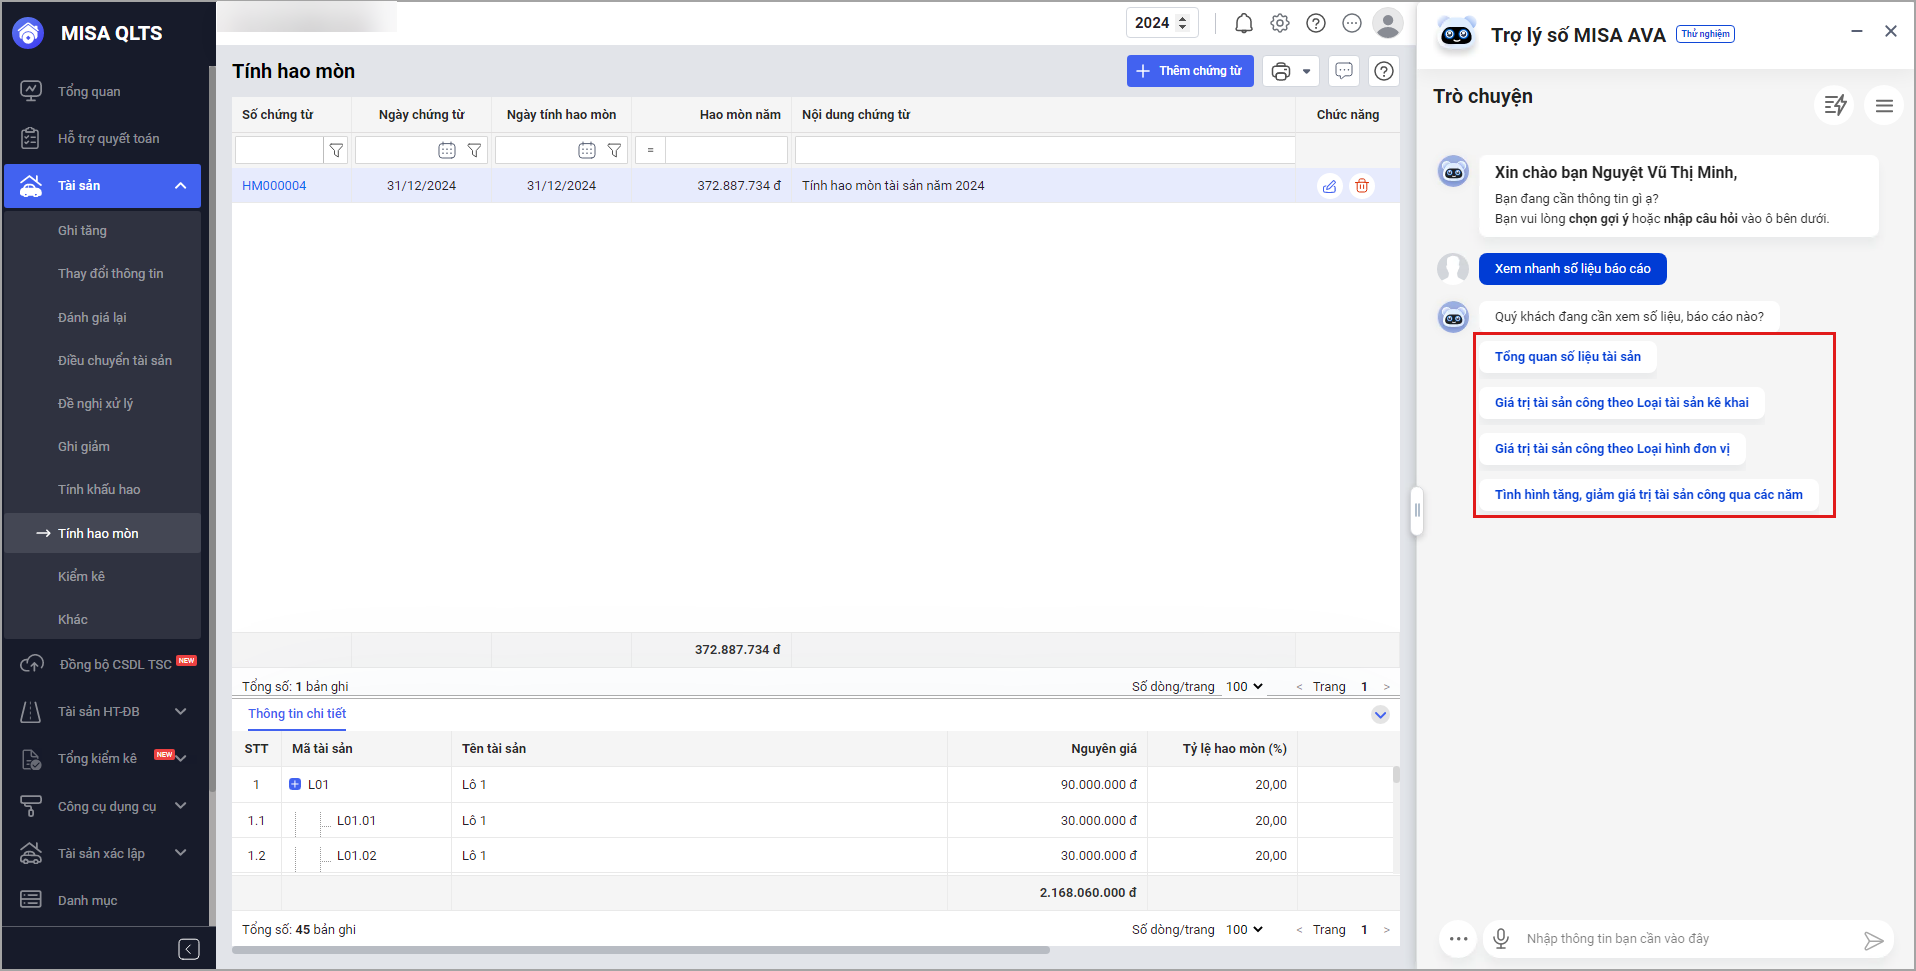Select the Thông tin chi tiết tab

click(297, 714)
